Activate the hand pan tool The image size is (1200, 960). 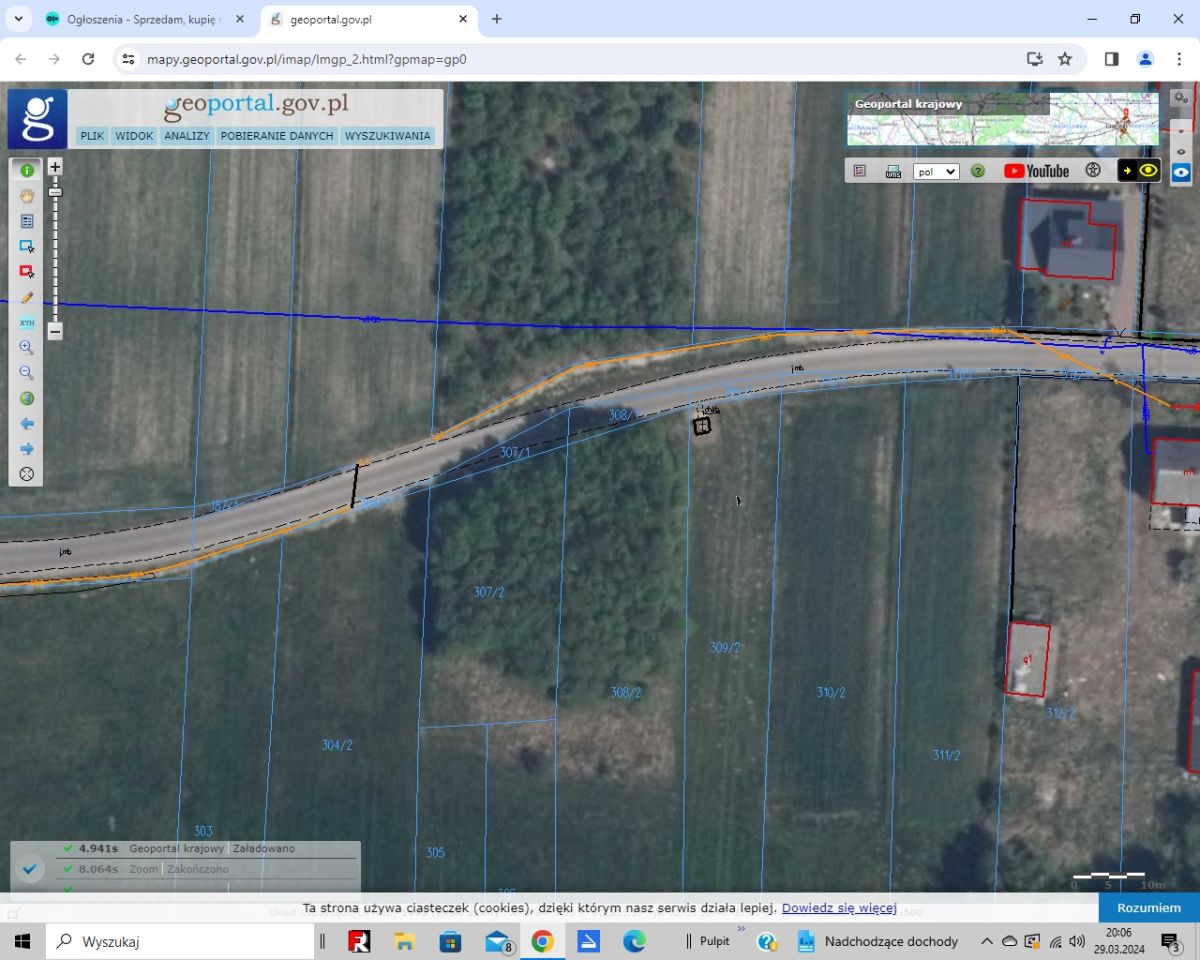click(x=27, y=196)
